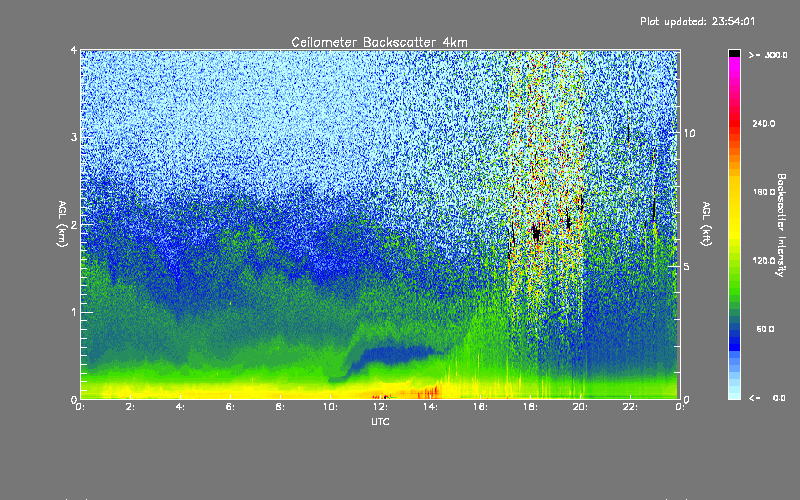Click the "Plot updated: 23:54:01" timestamp
Image resolution: width=800 pixels, height=500 pixels.
tap(697, 21)
